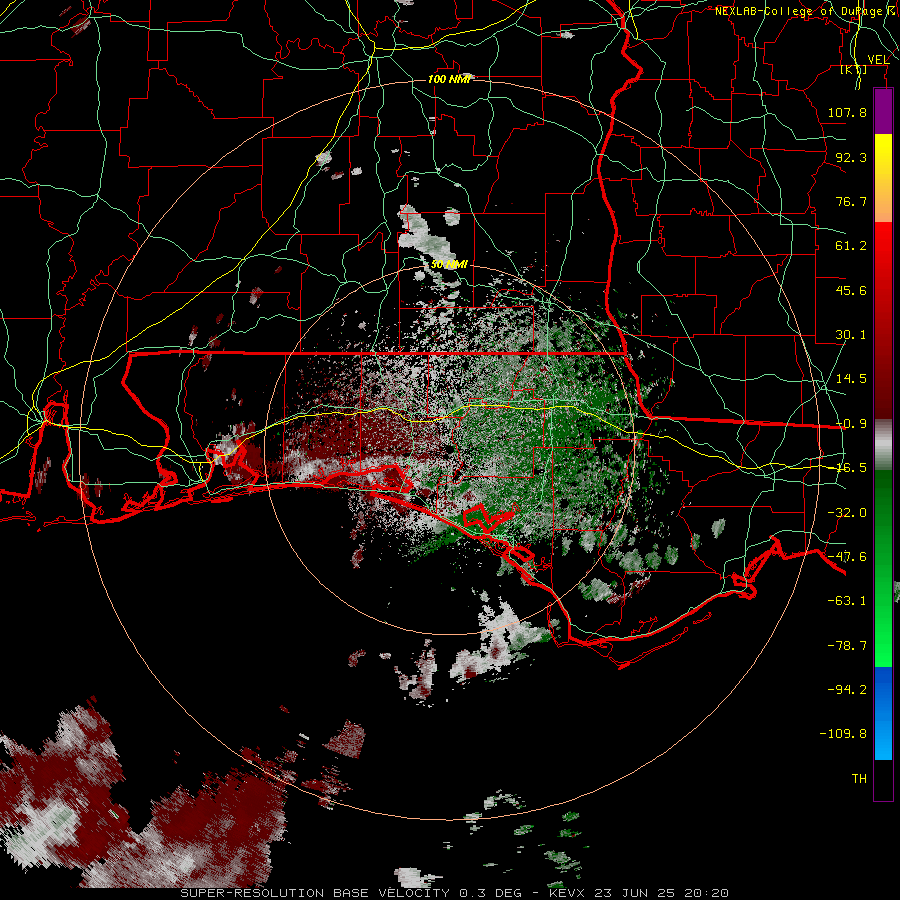Click the 76.7 legend value
900x900 pixels.
pos(851,201)
